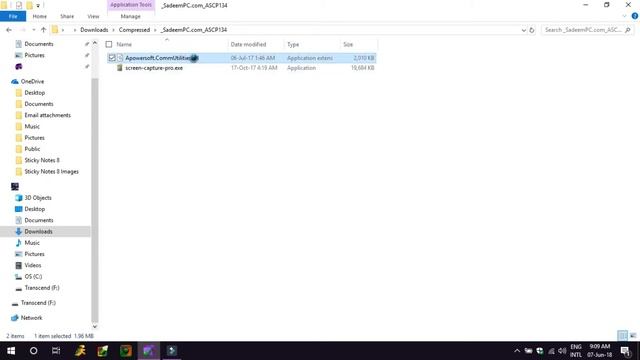Open the View ribbon tab
This screenshot has height=360, width=640.
(93, 16)
